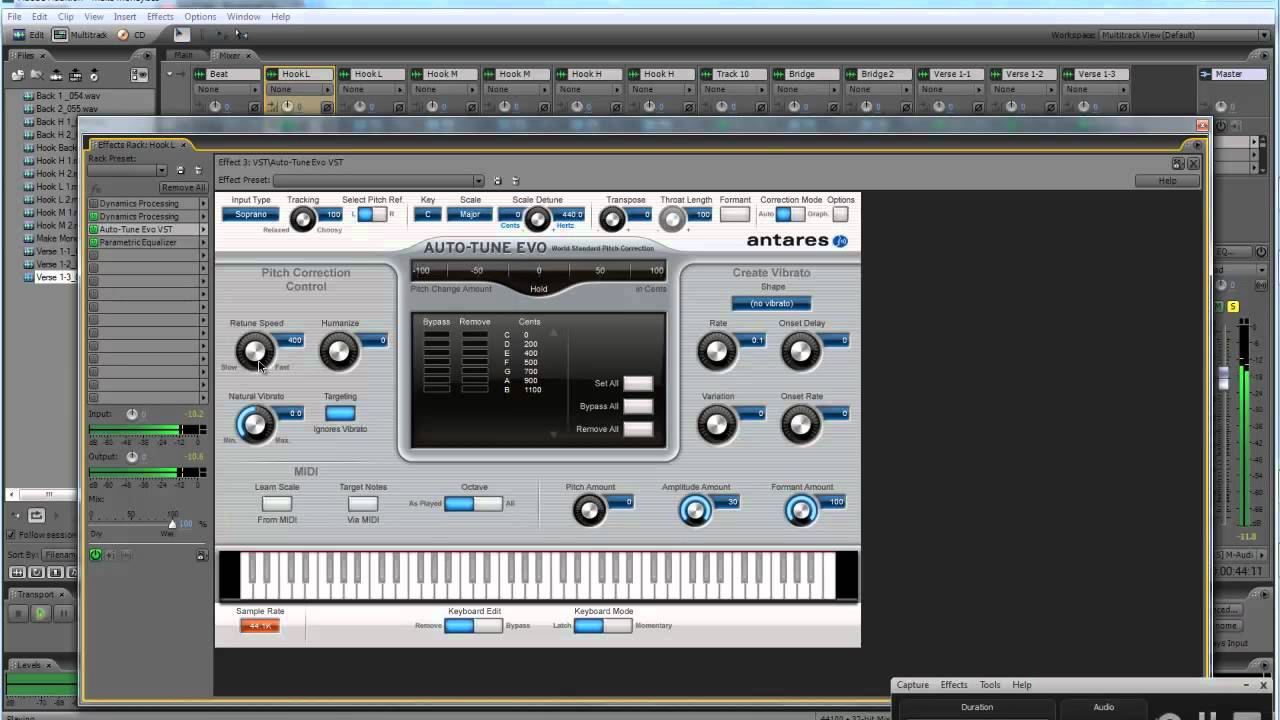
Task: Click the Help button in effect window
Action: 1167,181
